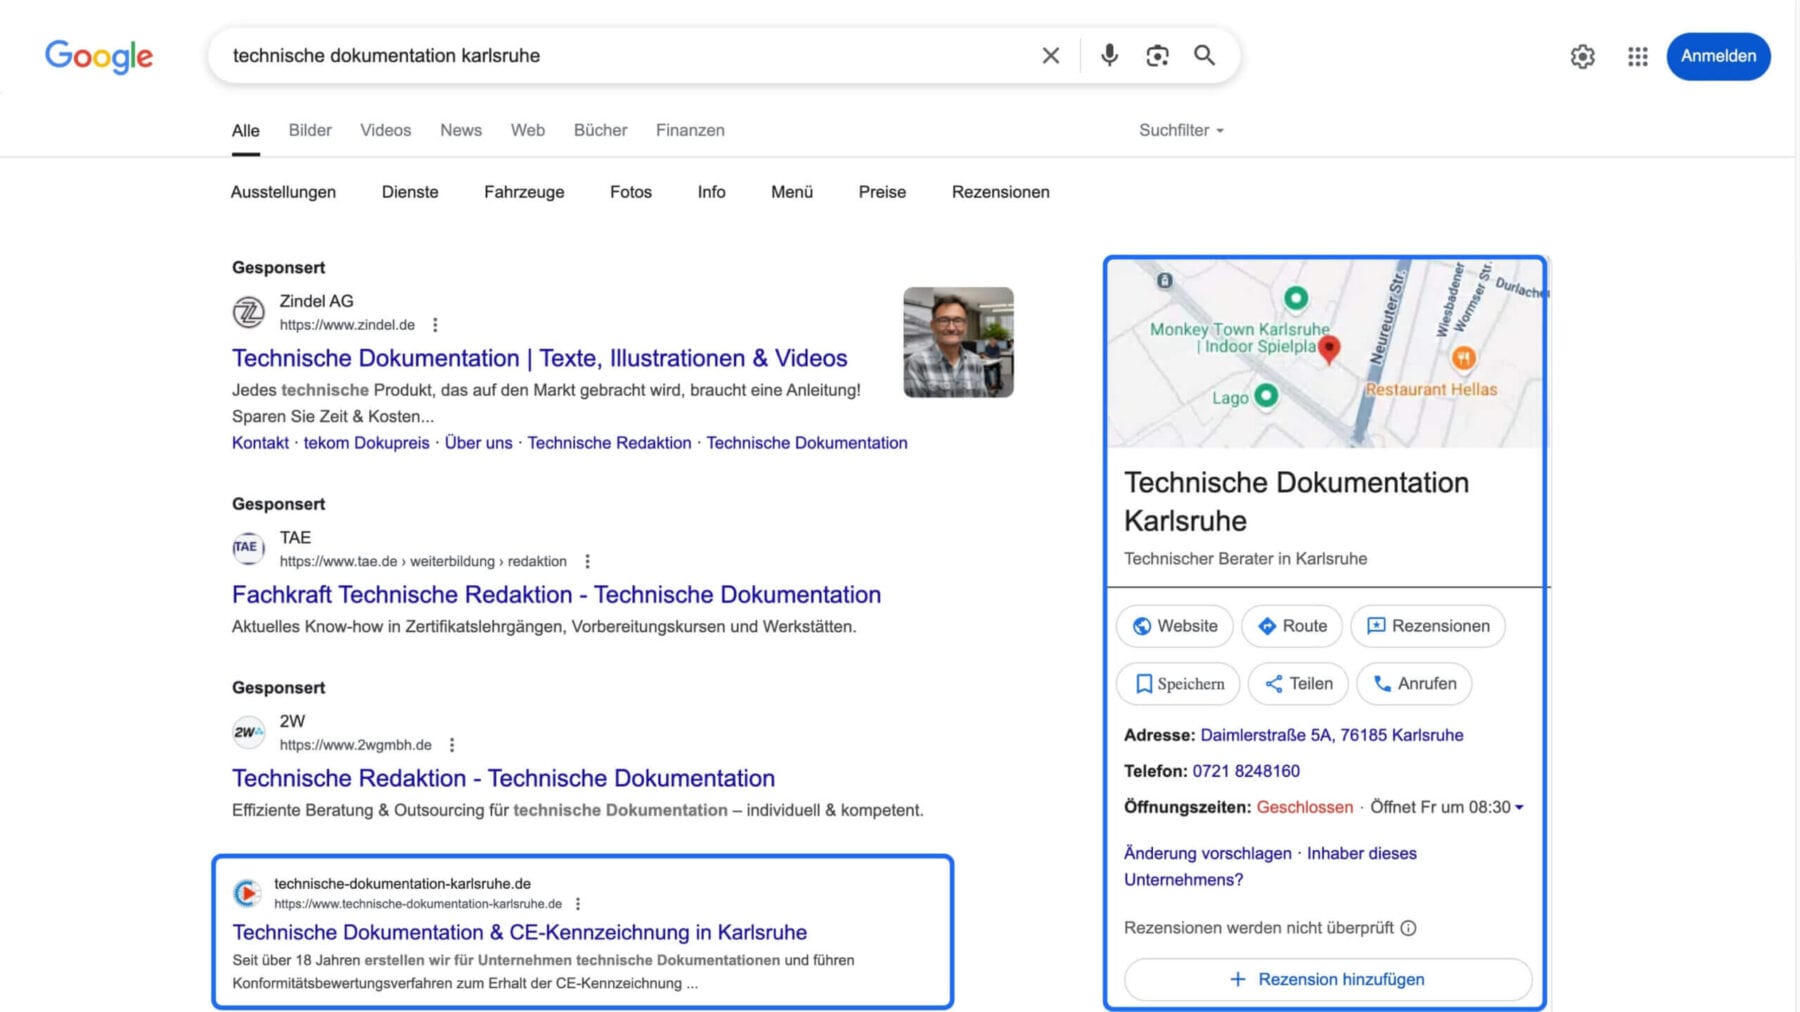Open the Kontakt sitelink under Zindel AG
The width and height of the screenshot is (1800, 1012).
point(260,443)
